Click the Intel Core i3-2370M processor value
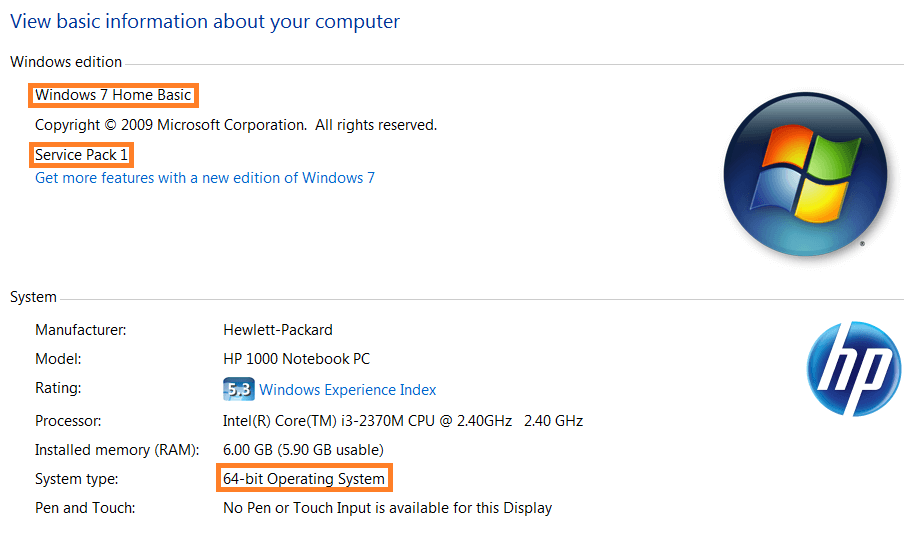The width and height of the screenshot is (917, 535). coord(403,421)
